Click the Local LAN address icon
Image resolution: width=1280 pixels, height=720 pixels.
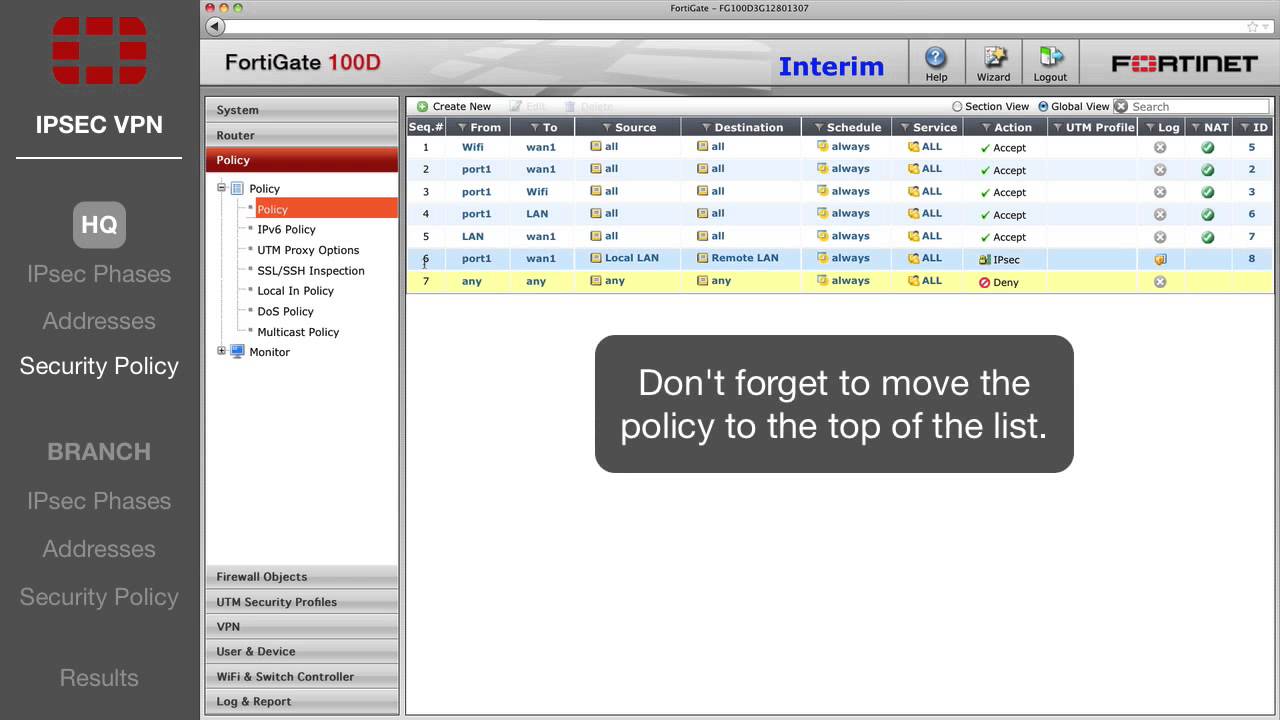(x=596, y=258)
